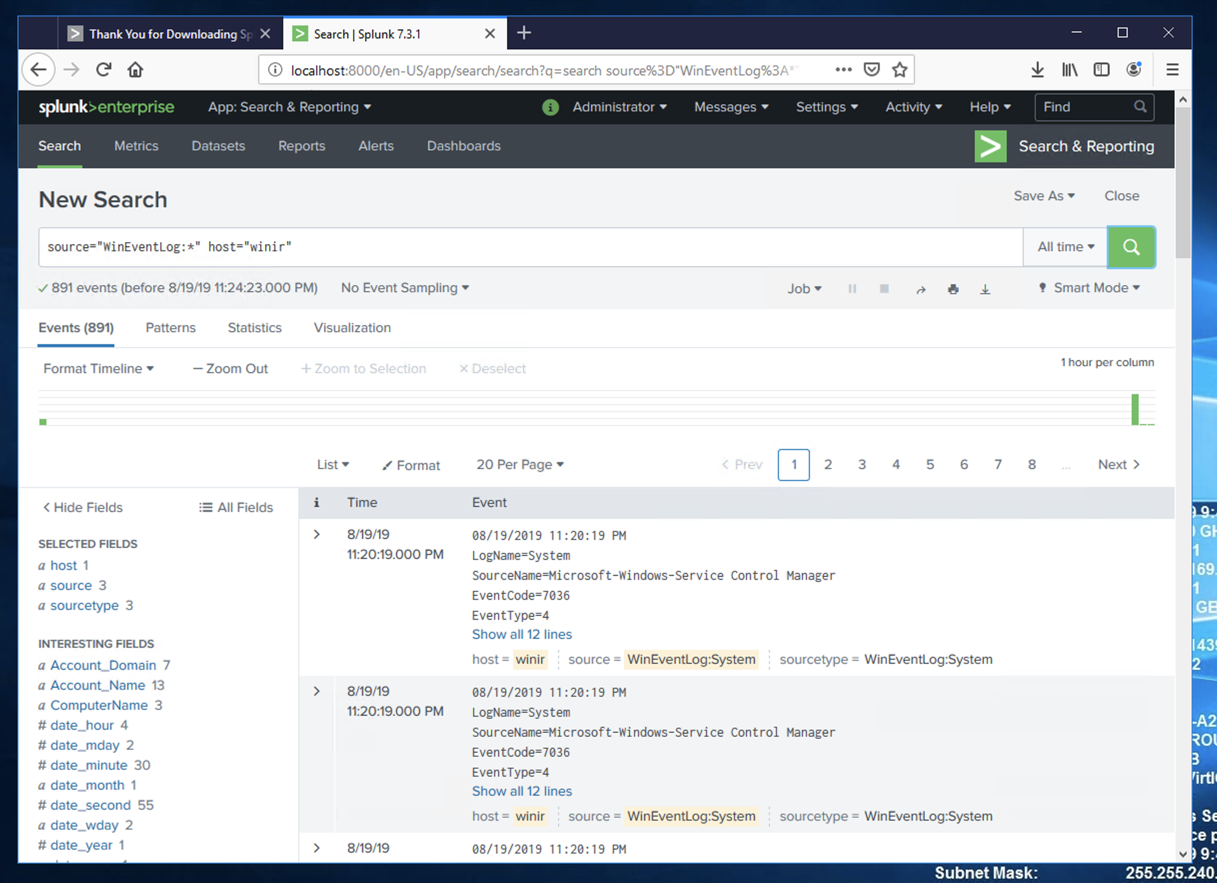Run the search with green magnifier button
The image size is (1217, 883).
click(1131, 247)
